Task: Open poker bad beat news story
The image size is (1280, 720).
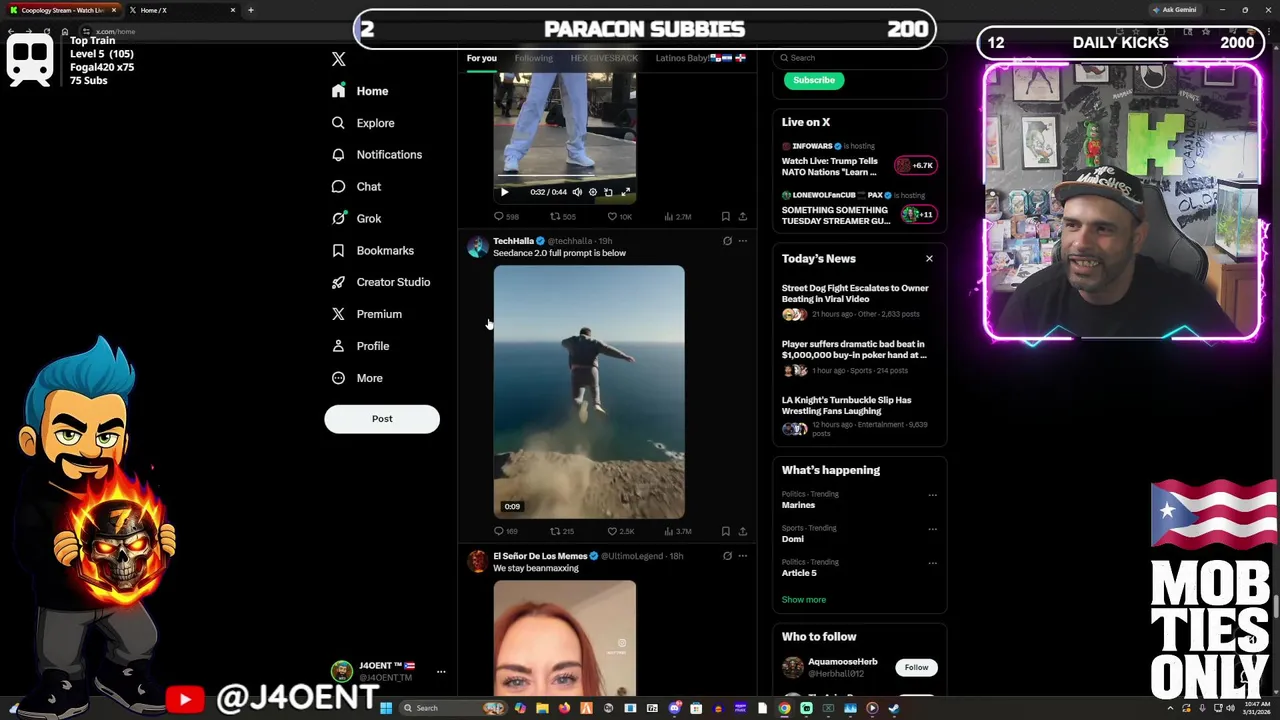Action: [860, 357]
